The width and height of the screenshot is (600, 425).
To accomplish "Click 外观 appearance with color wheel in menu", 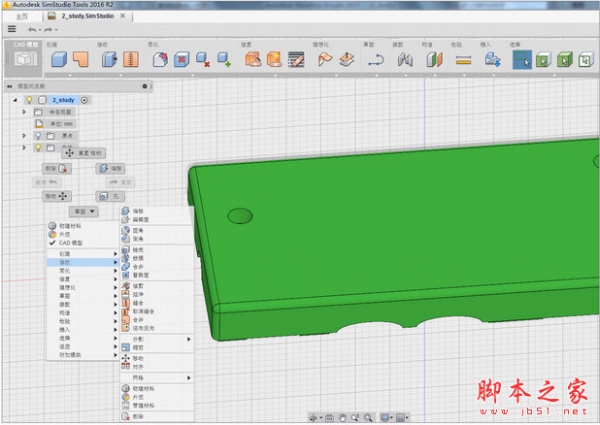I will pos(65,234).
